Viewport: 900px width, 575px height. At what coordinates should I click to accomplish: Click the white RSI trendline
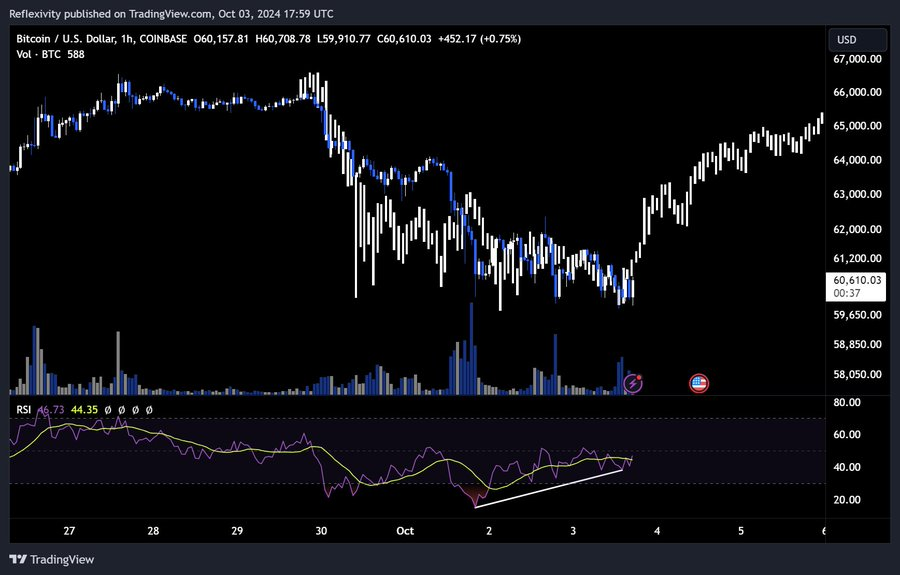550,487
